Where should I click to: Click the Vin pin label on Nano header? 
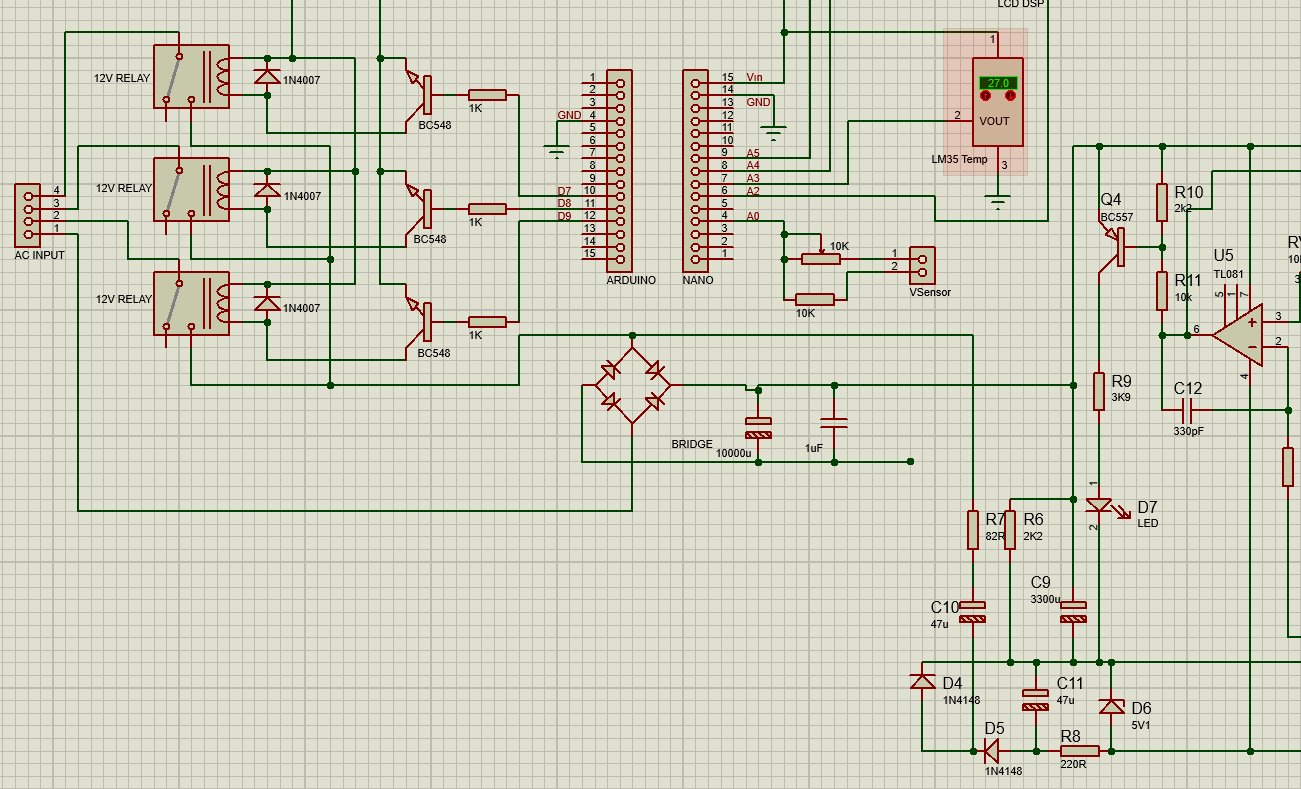(754, 77)
